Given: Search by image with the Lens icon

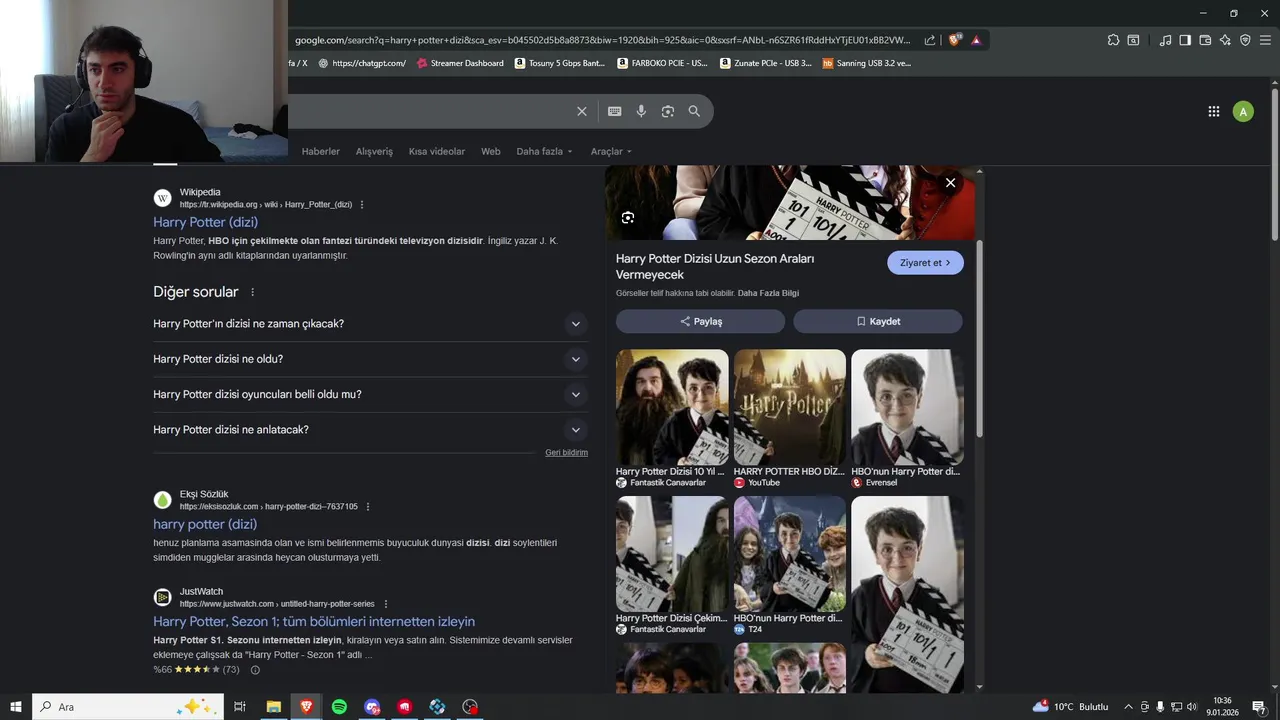Looking at the screenshot, I should [x=668, y=111].
